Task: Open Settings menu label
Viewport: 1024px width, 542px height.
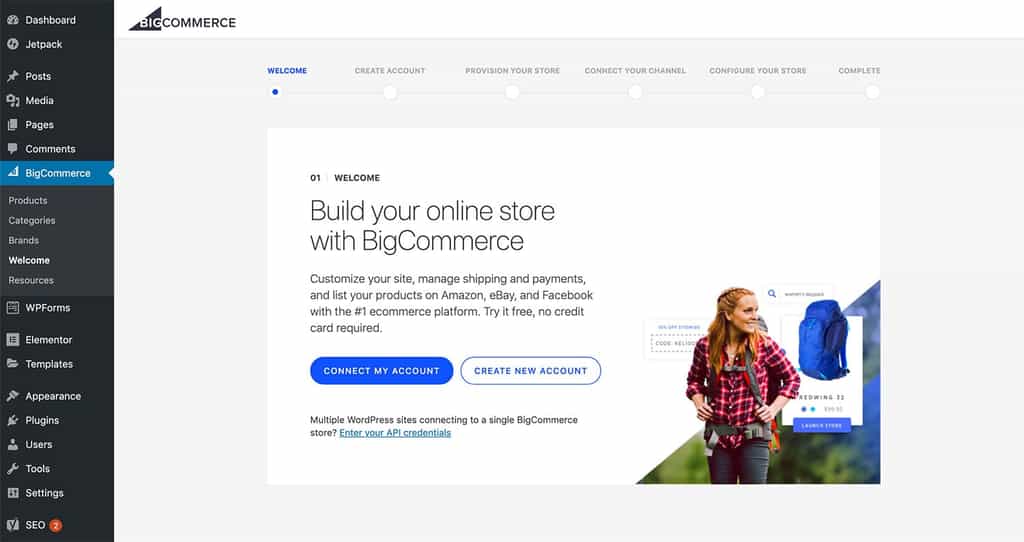Action: click(x=44, y=493)
